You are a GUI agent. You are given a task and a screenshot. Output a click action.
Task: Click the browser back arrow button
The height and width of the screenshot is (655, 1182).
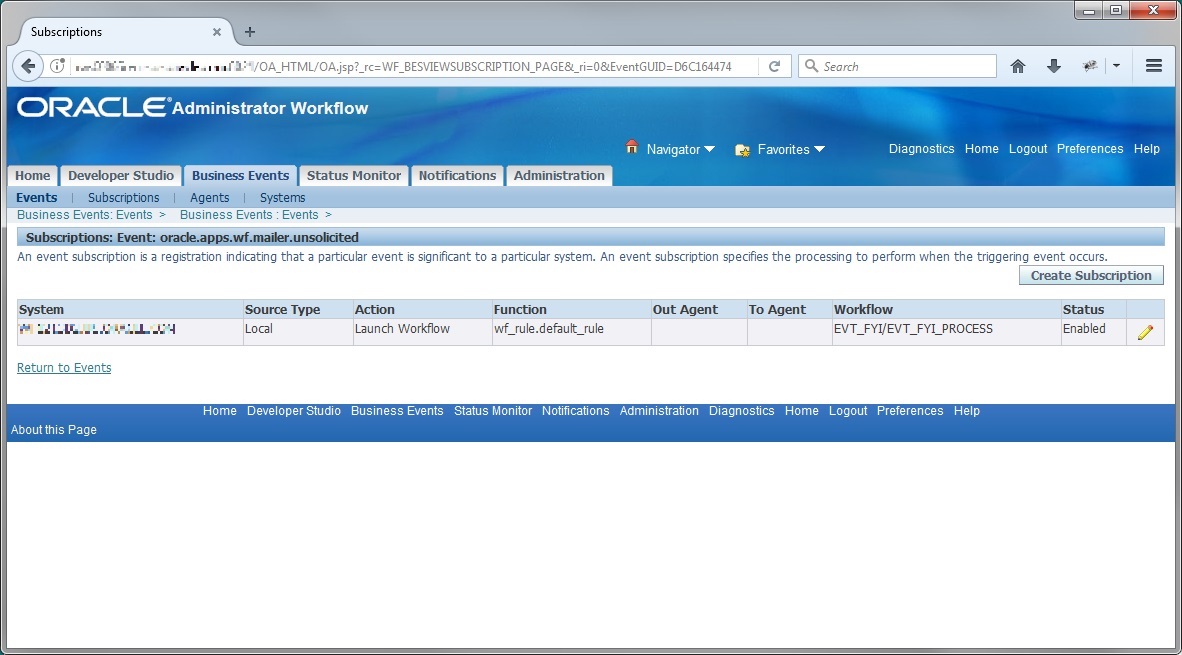click(x=28, y=66)
